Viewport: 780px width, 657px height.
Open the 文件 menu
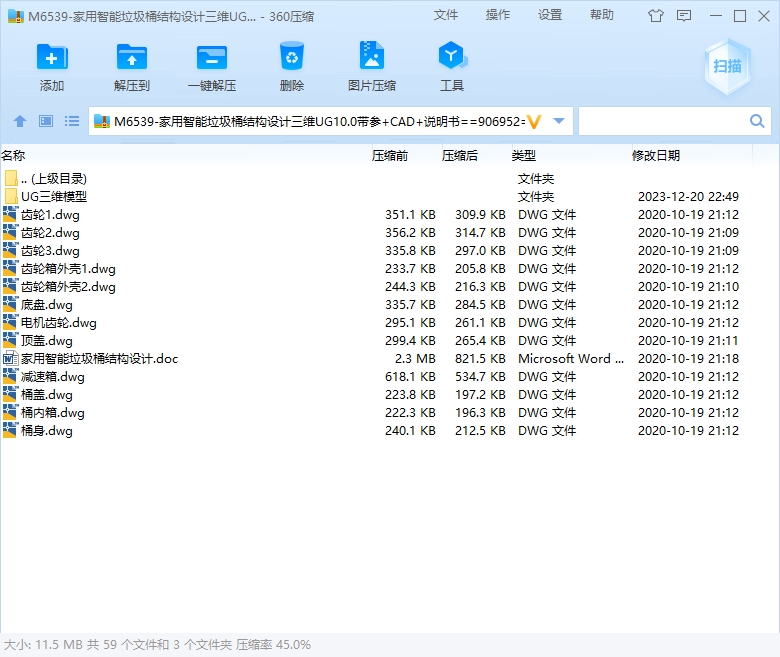[446, 15]
